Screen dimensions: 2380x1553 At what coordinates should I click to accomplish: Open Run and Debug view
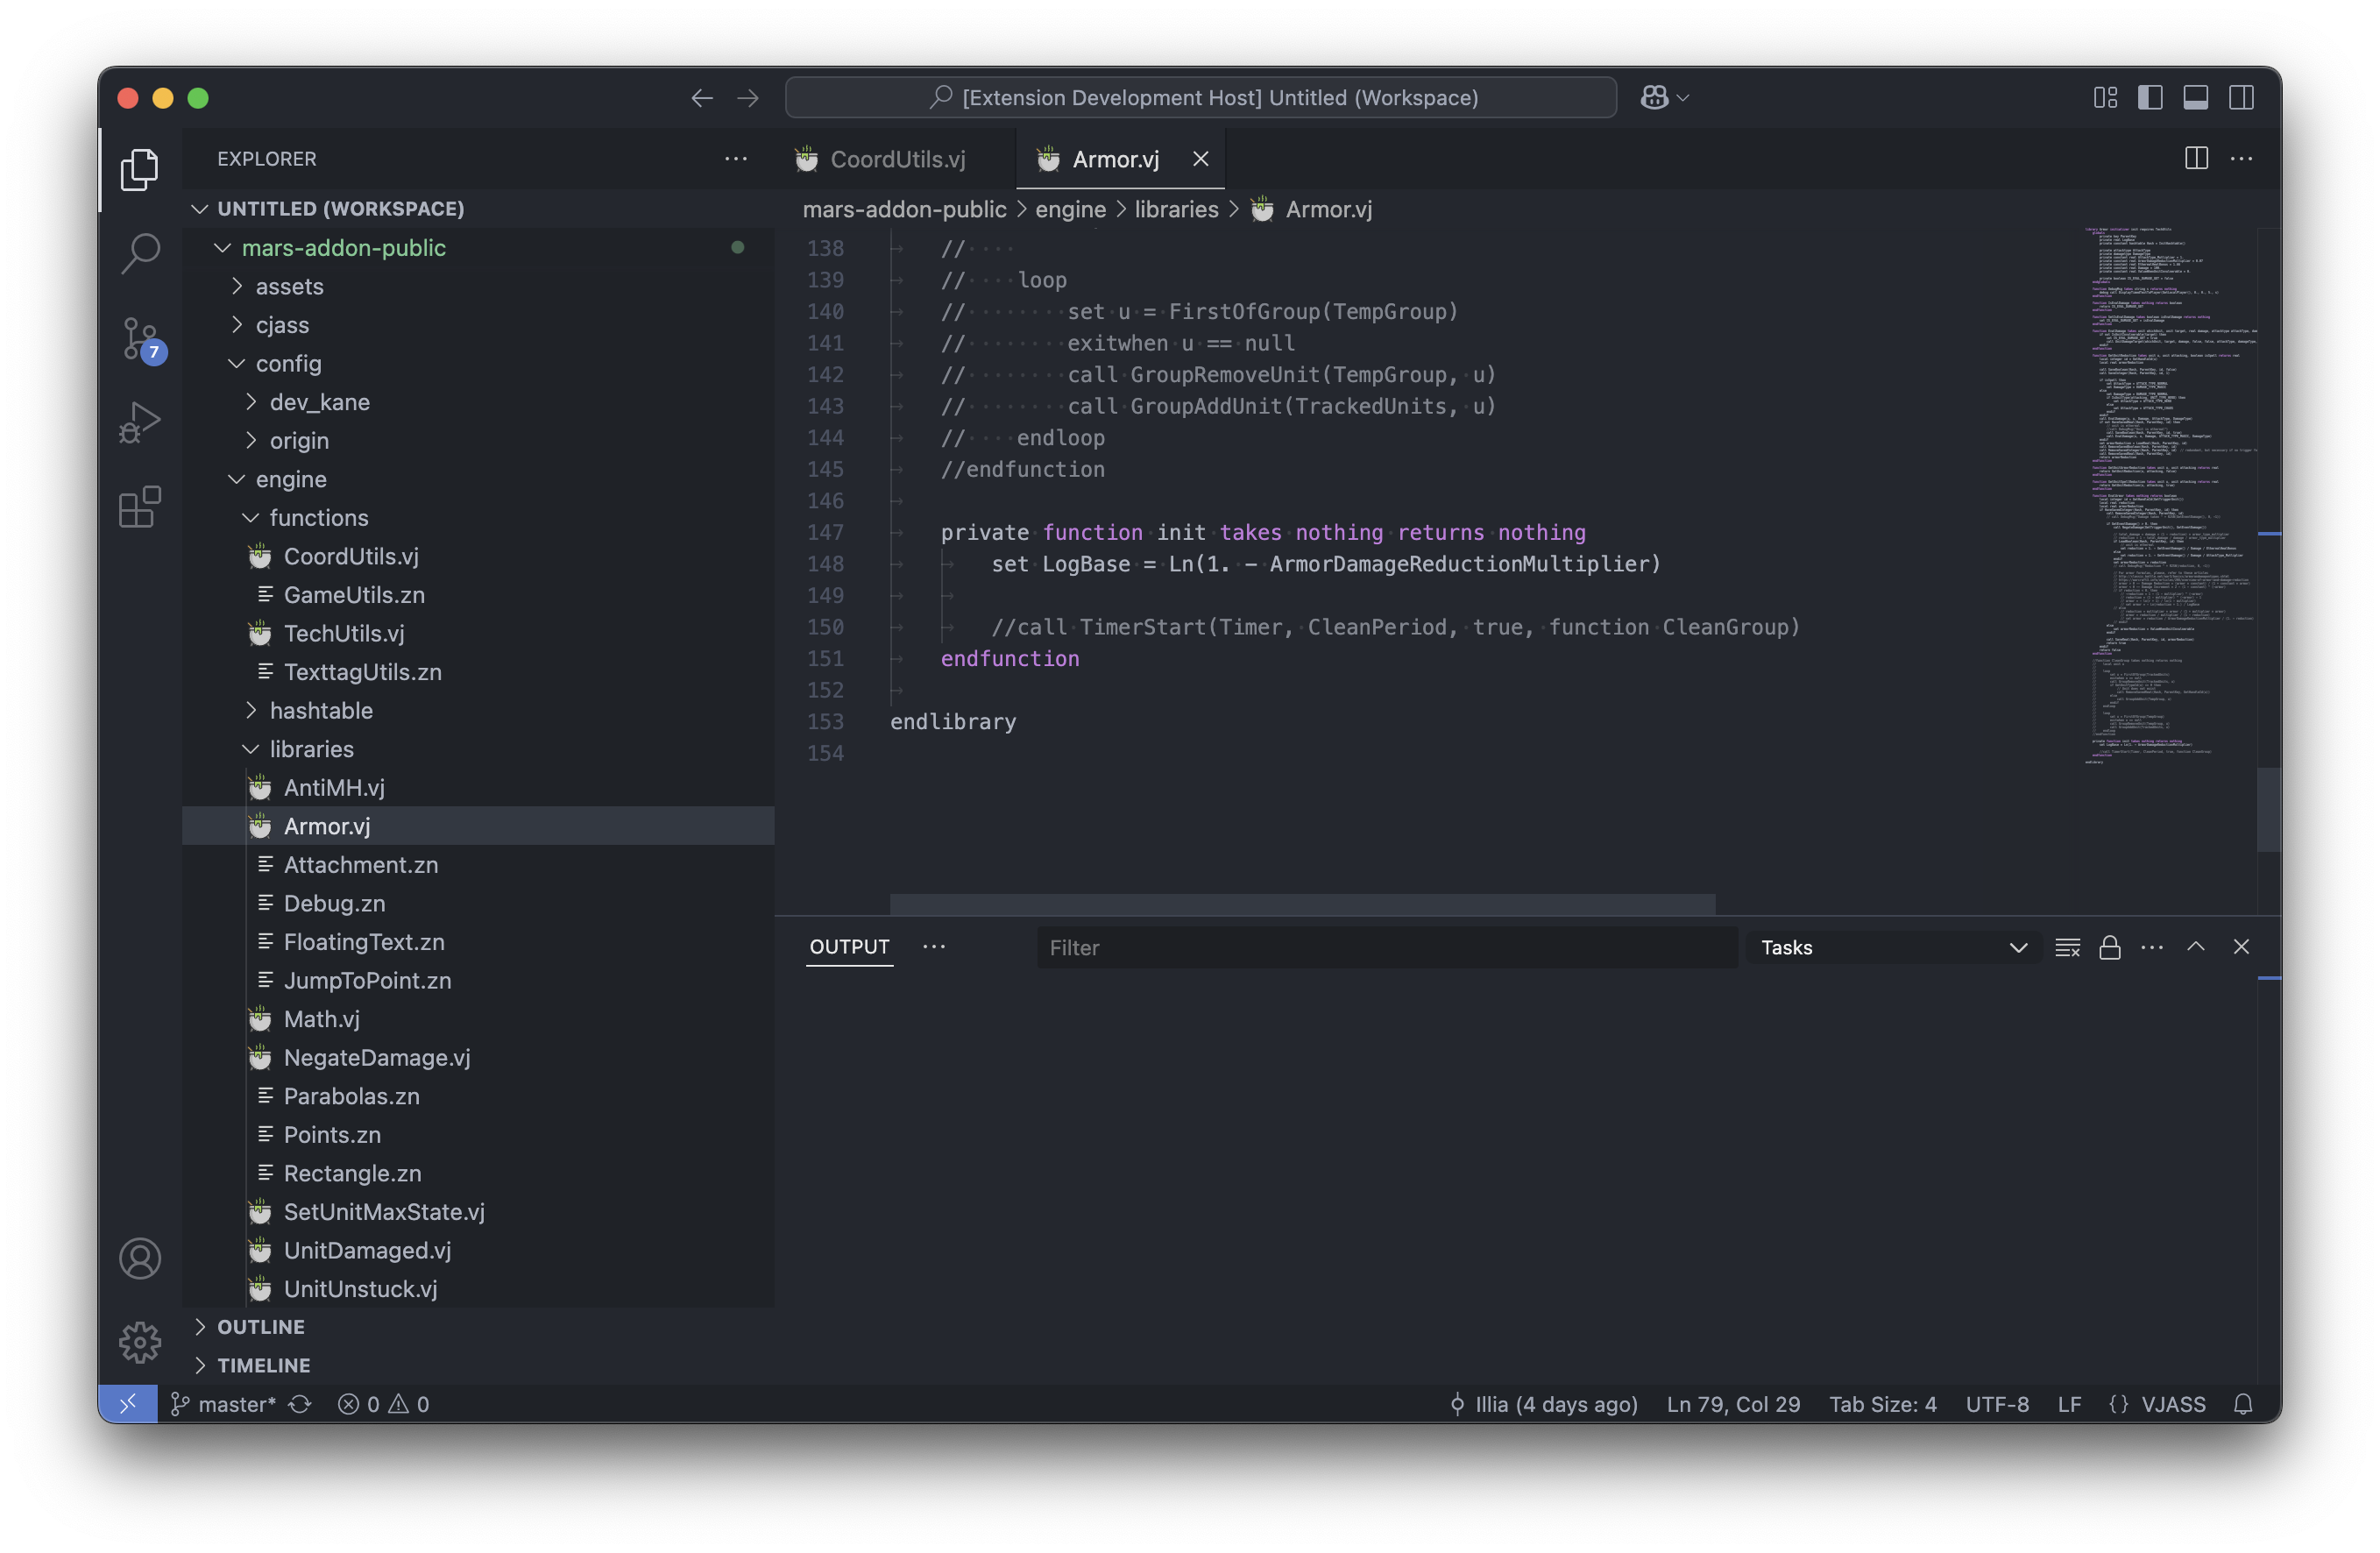click(x=140, y=422)
